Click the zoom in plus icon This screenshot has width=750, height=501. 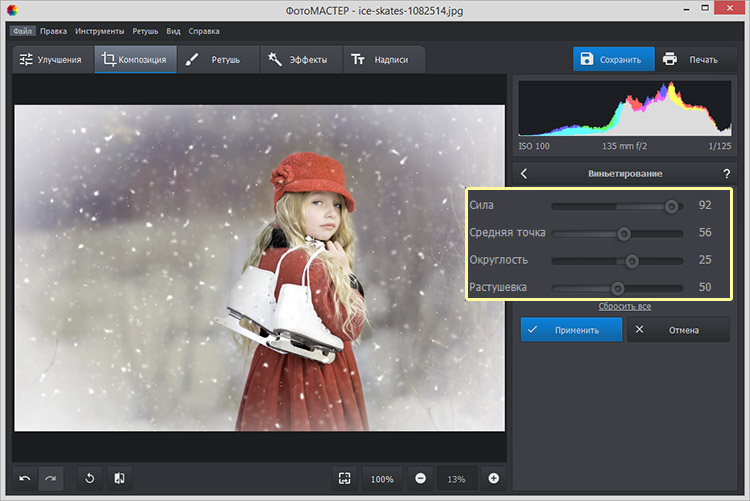point(494,478)
